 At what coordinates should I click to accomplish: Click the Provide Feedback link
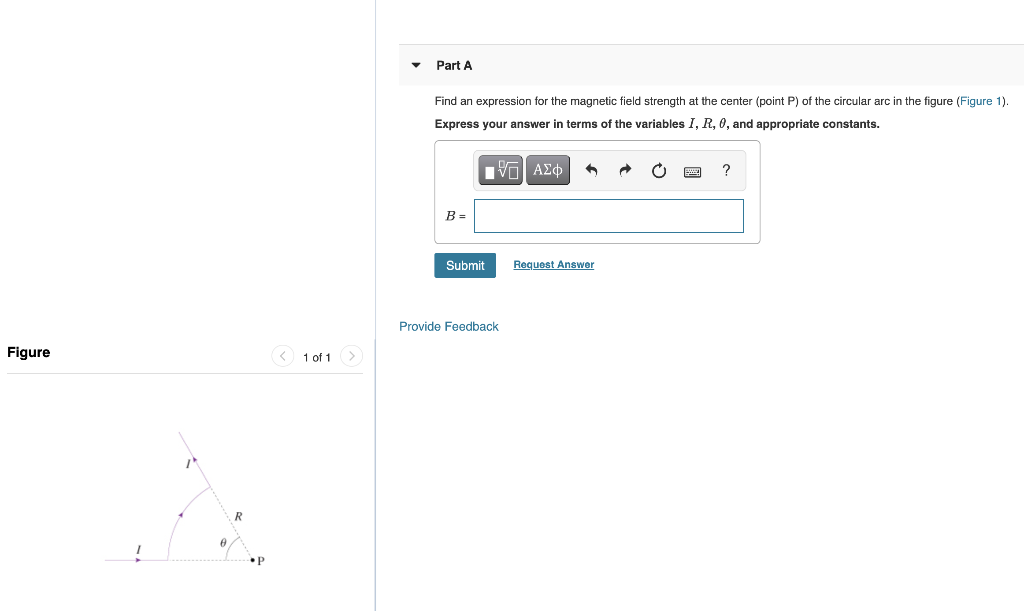click(x=448, y=326)
